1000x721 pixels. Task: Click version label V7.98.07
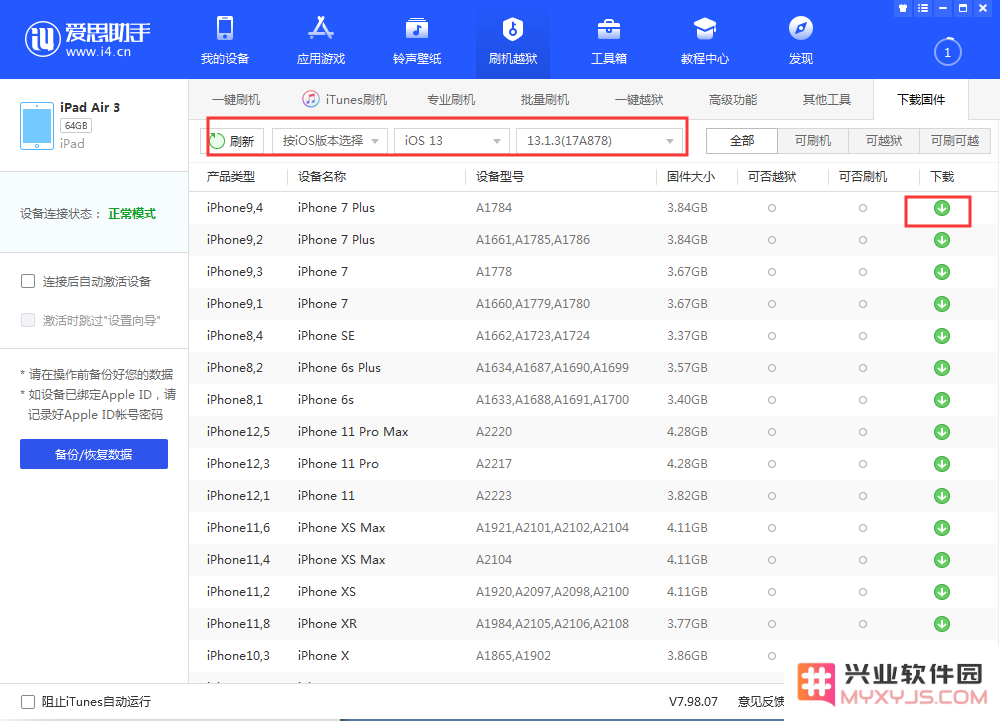tap(693, 702)
